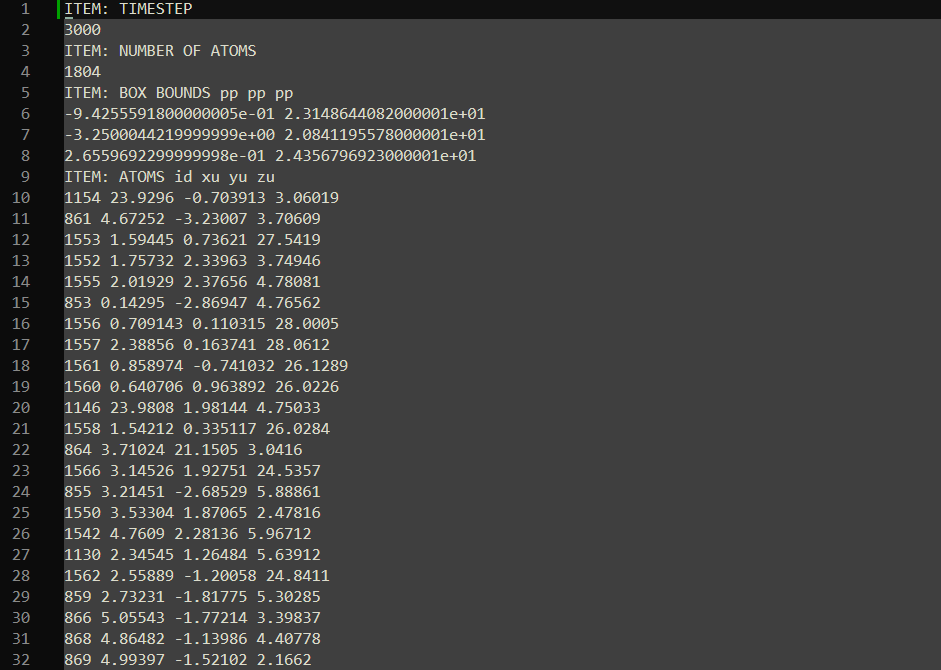Click line number 1 in the gutter

24,9
